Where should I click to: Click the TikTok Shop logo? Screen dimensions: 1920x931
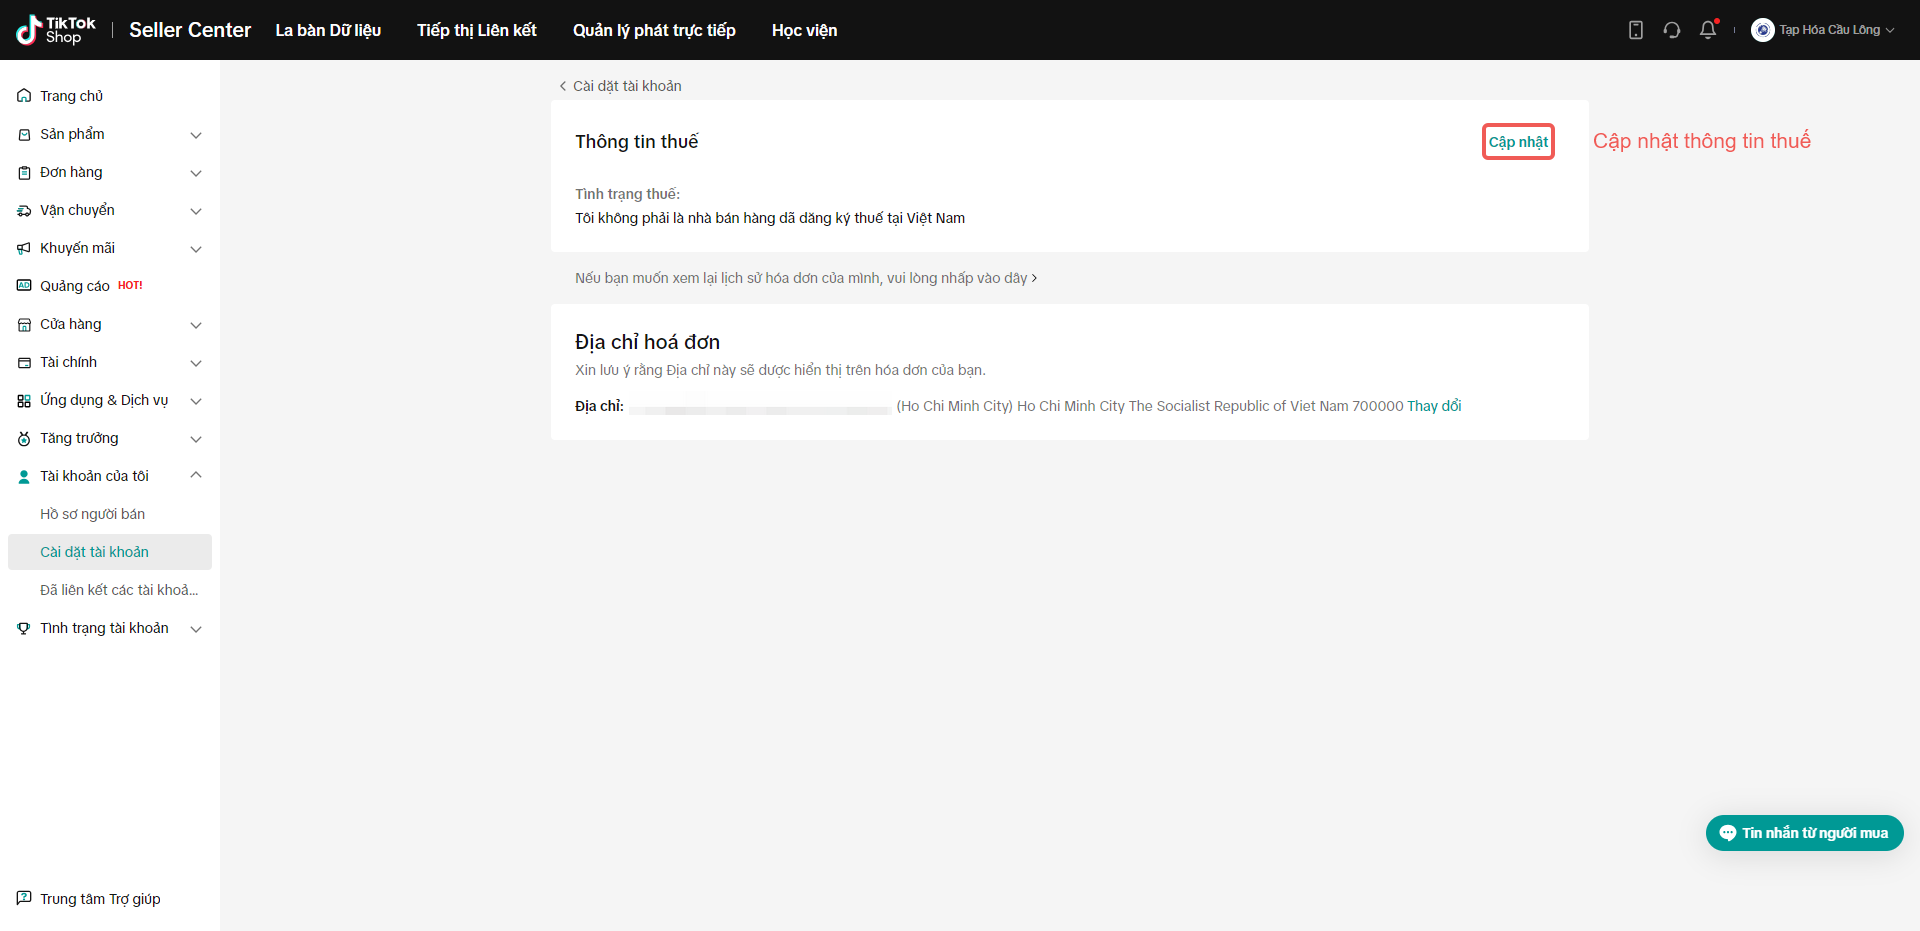56,30
